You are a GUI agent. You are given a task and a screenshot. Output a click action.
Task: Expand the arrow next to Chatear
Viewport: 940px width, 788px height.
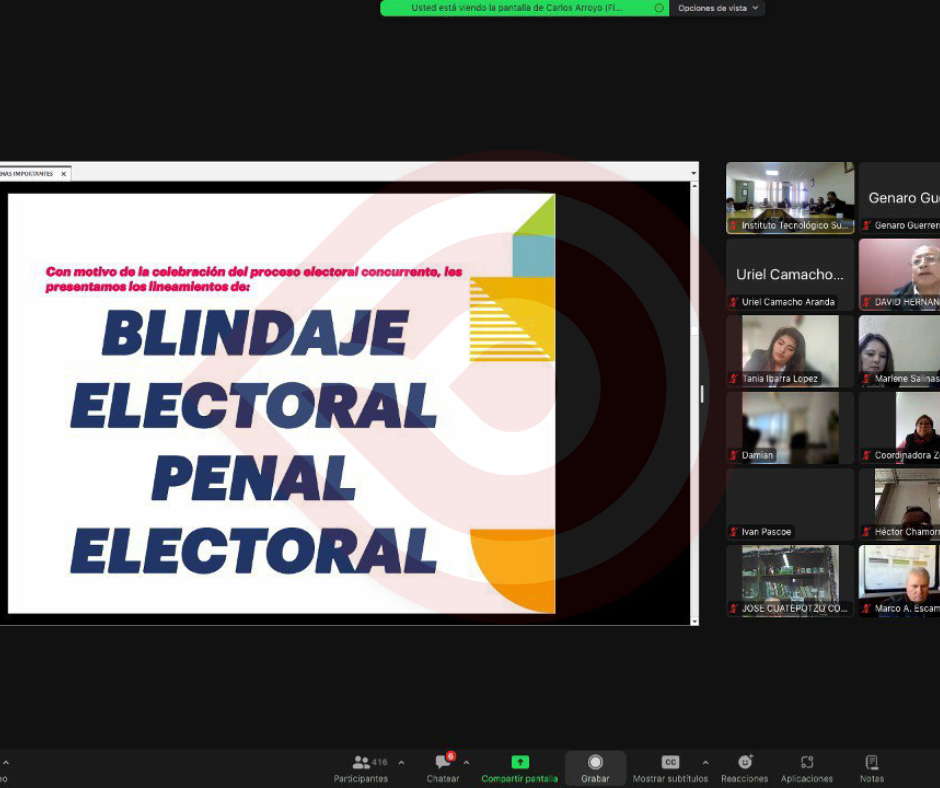point(466,762)
